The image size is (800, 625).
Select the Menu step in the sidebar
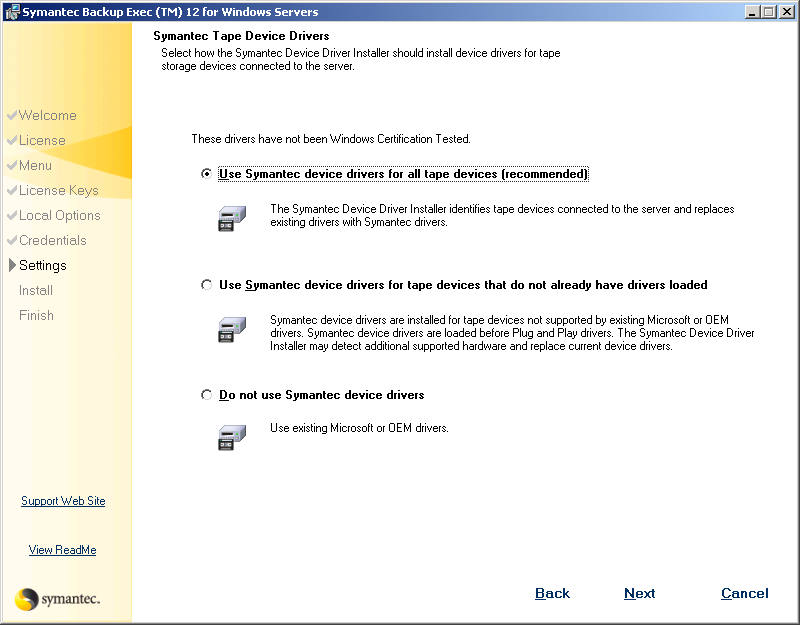(35, 165)
